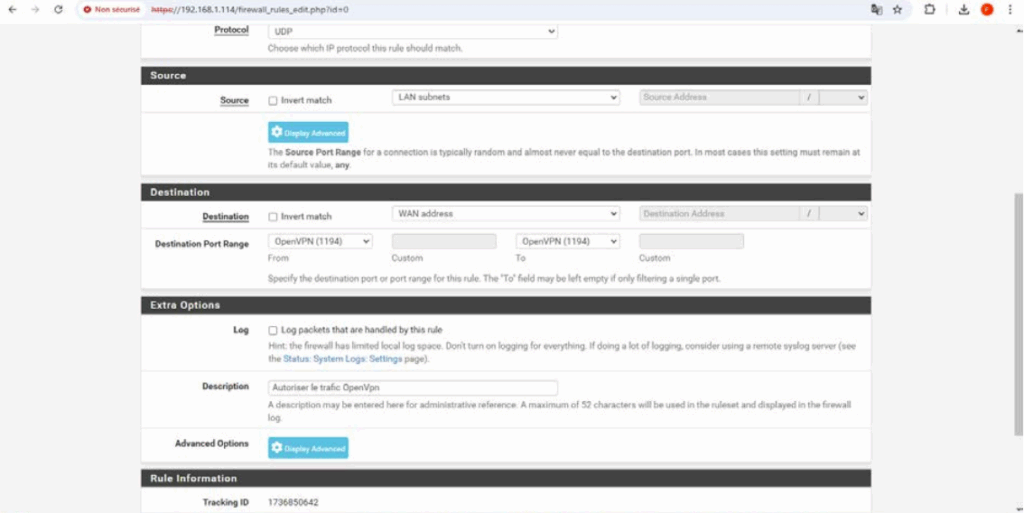Click the address bar URL
1024x513 pixels.
click(x=250, y=10)
